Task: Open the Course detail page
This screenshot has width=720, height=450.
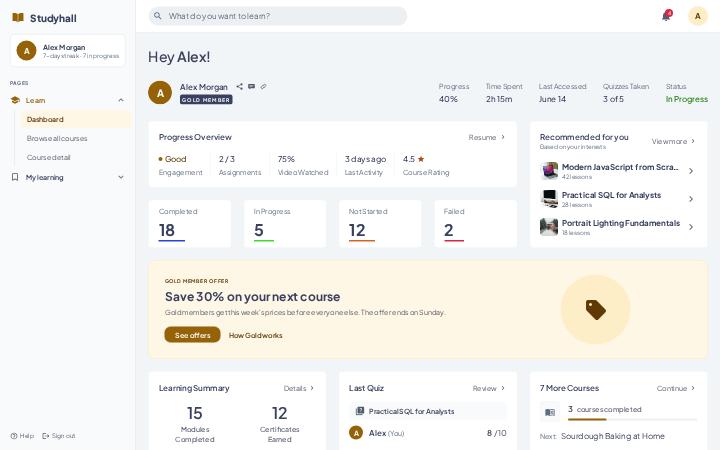Action: click(x=48, y=157)
